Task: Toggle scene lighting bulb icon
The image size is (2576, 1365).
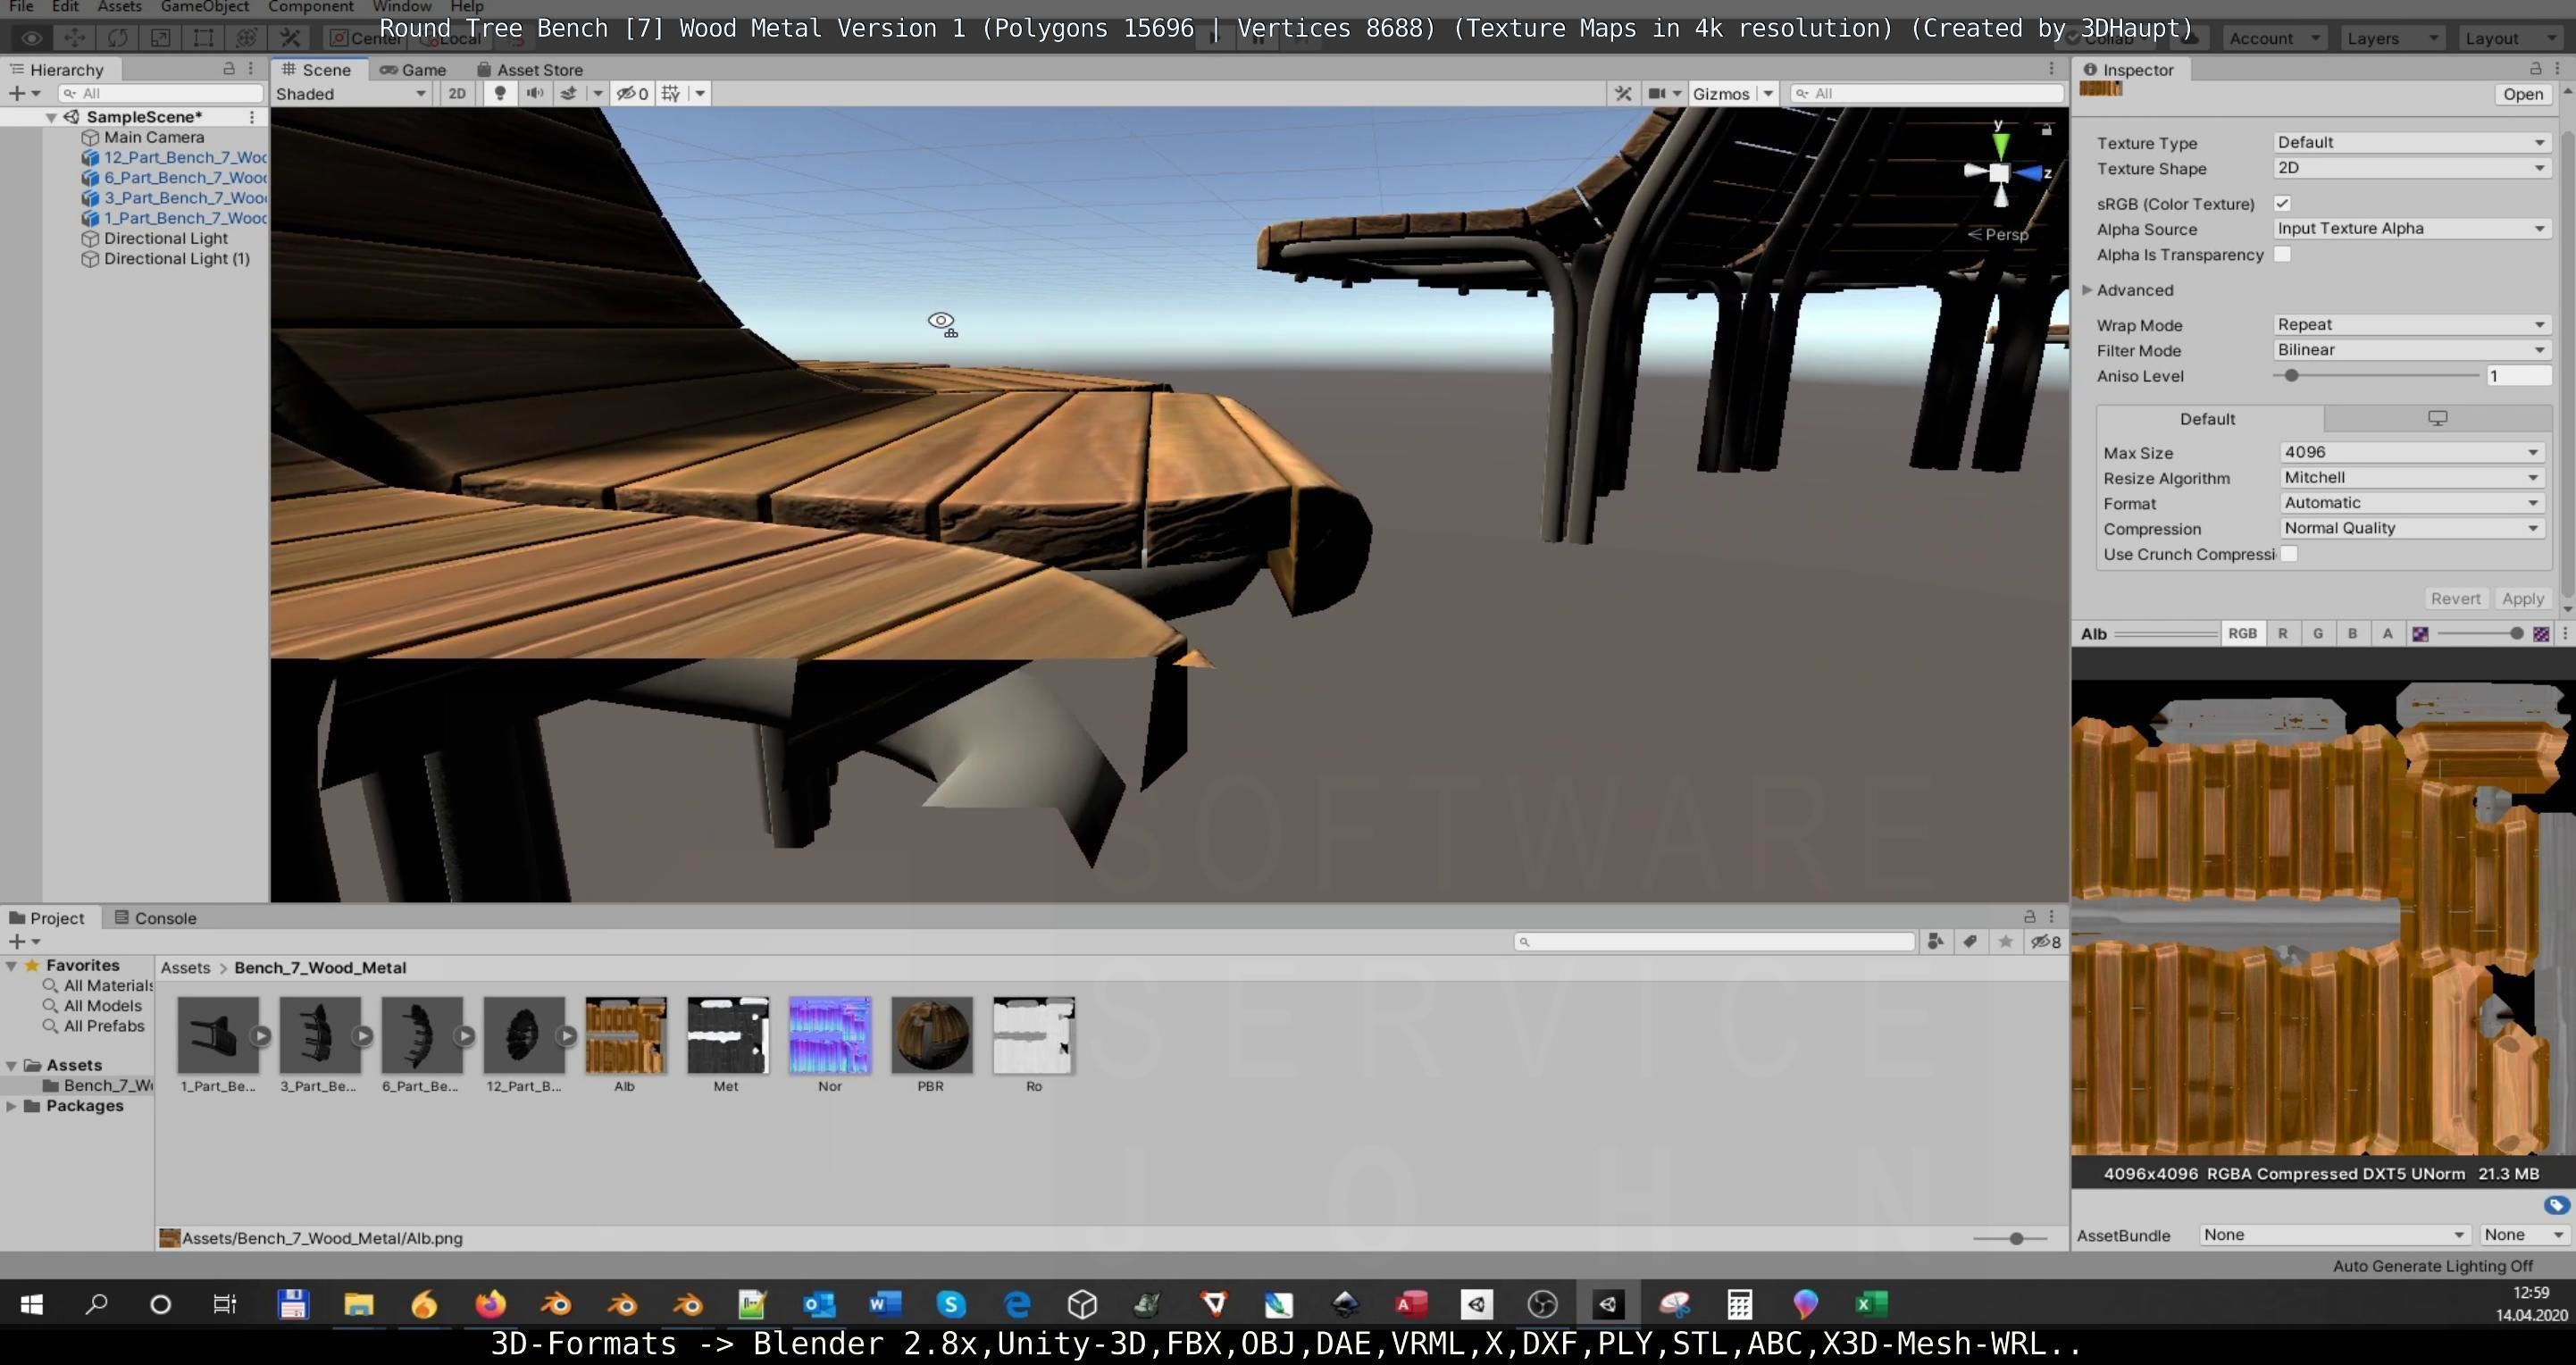Action: click(500, 93)
